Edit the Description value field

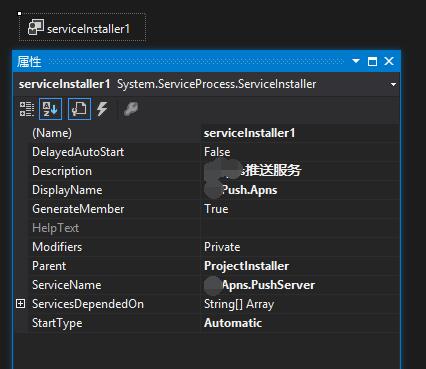[x=300, y=171]
